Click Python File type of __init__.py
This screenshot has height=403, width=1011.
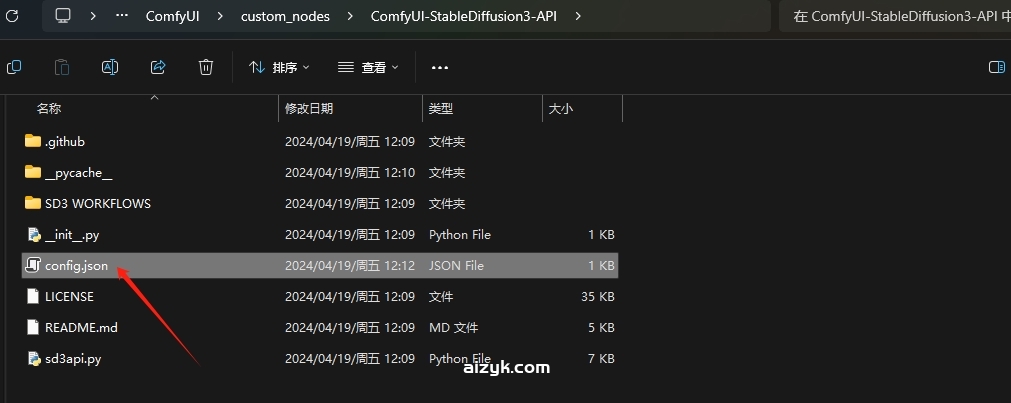(460, 235)
